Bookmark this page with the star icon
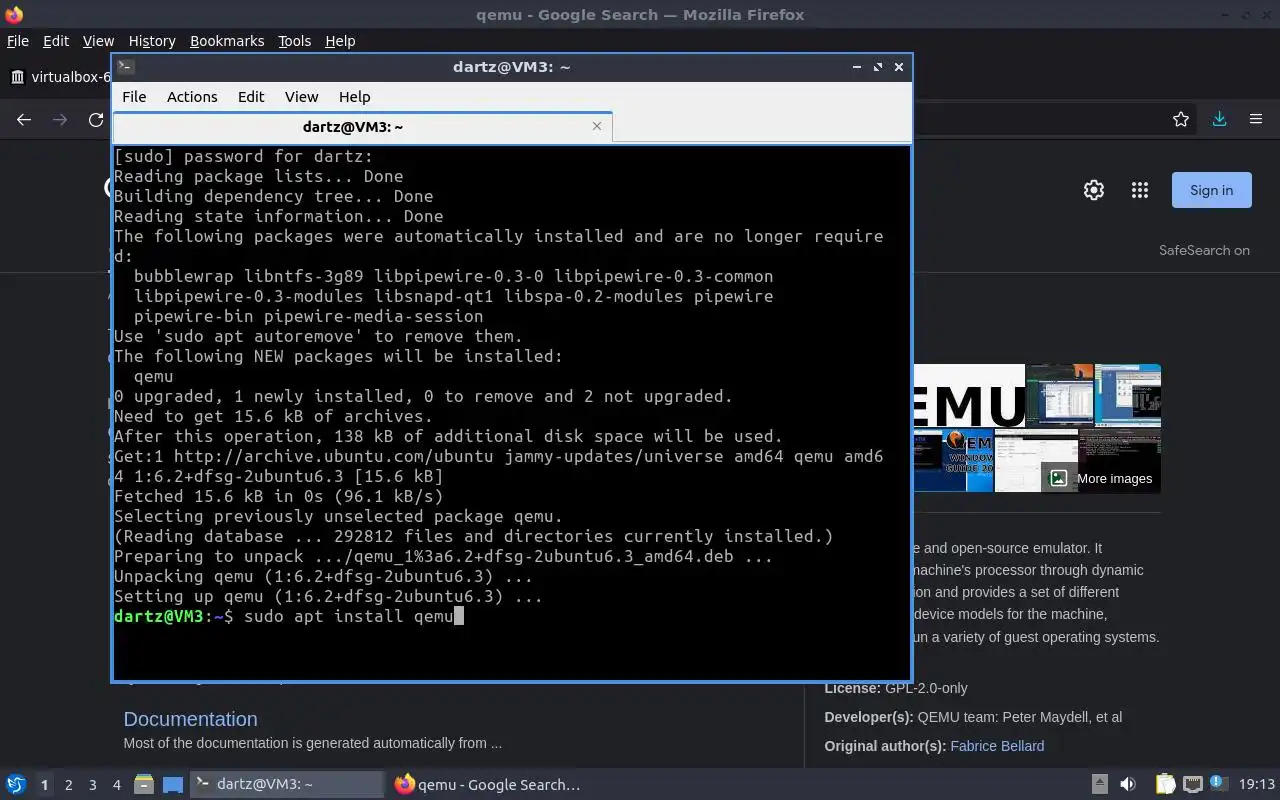 (x=1181, y=120)
